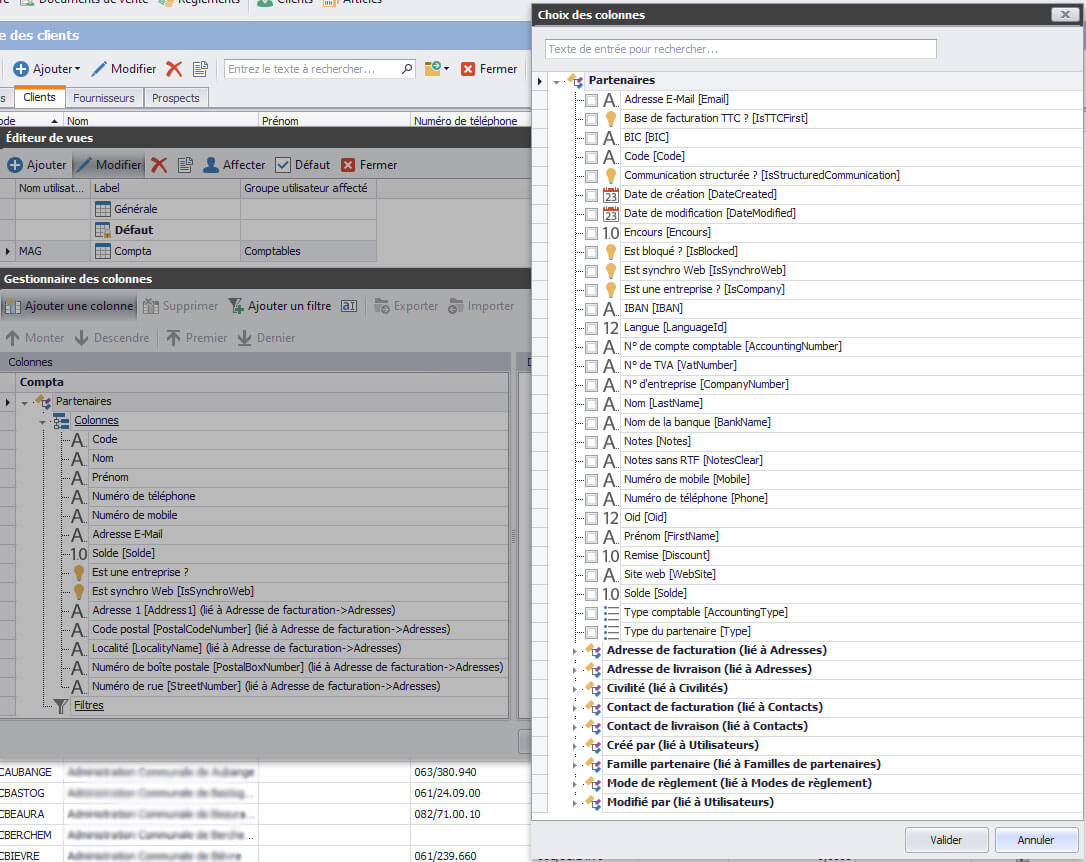The height and width of the screenshot is (862, 1086).
Task: Click the Ajouter un filtre funnel icon
Action: pyautogui.click(x=236, y=306)
